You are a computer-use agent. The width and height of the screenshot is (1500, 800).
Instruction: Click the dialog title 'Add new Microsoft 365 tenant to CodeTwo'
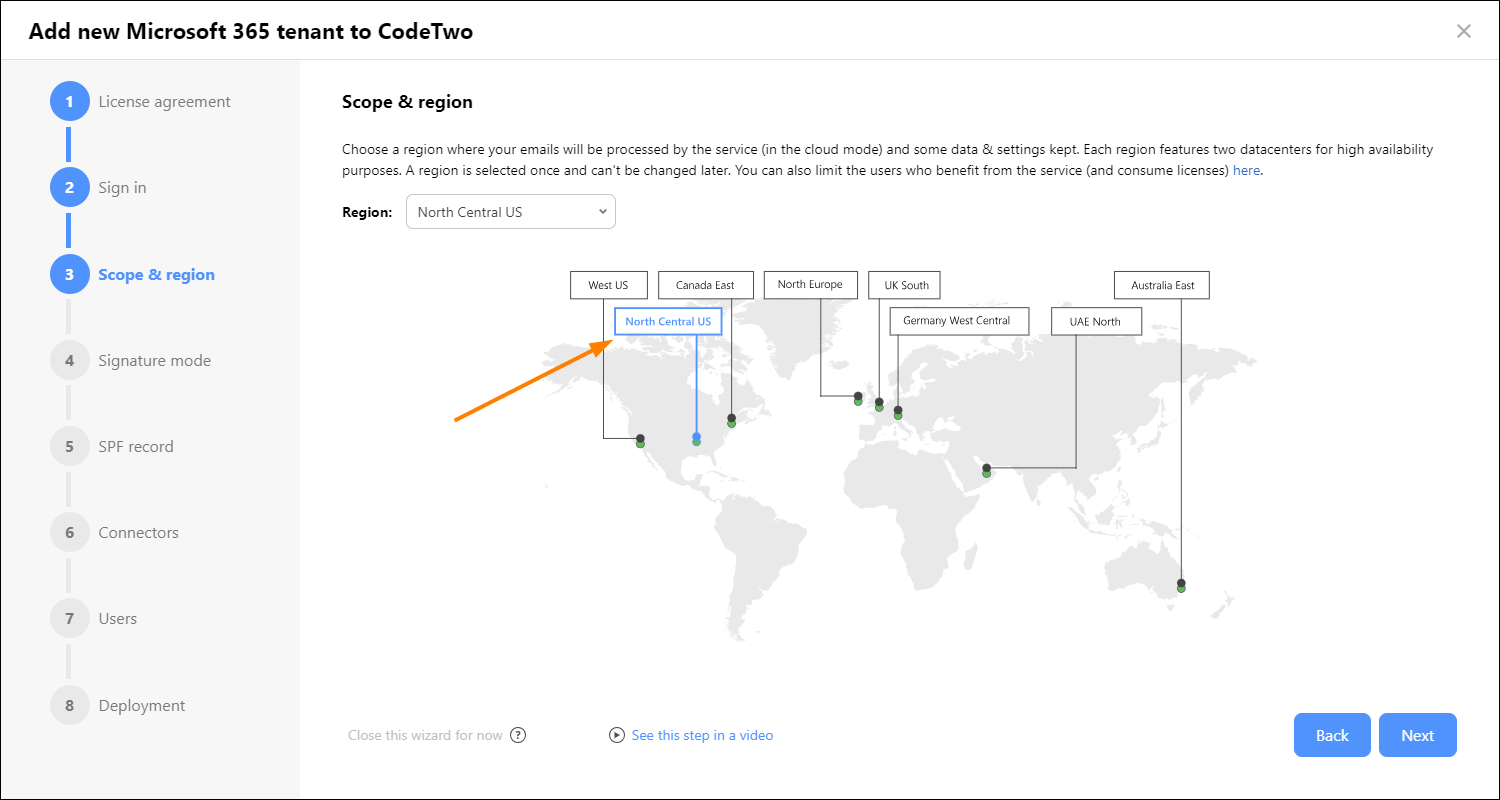(x=251, y=31)
